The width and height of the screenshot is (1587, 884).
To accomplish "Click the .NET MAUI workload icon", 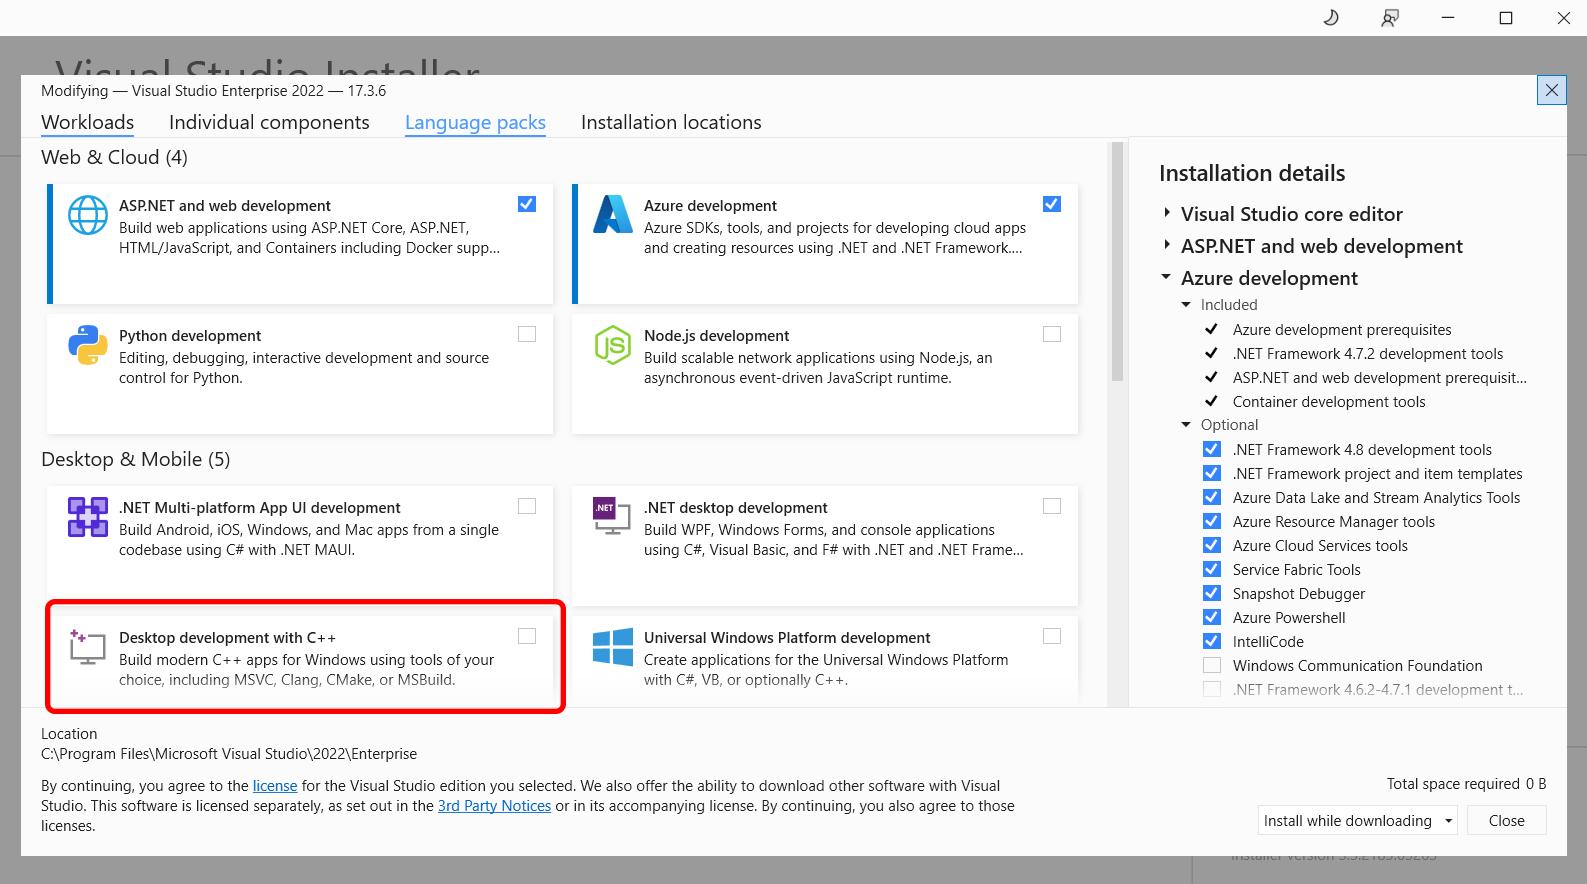I will tap(87, 517).
